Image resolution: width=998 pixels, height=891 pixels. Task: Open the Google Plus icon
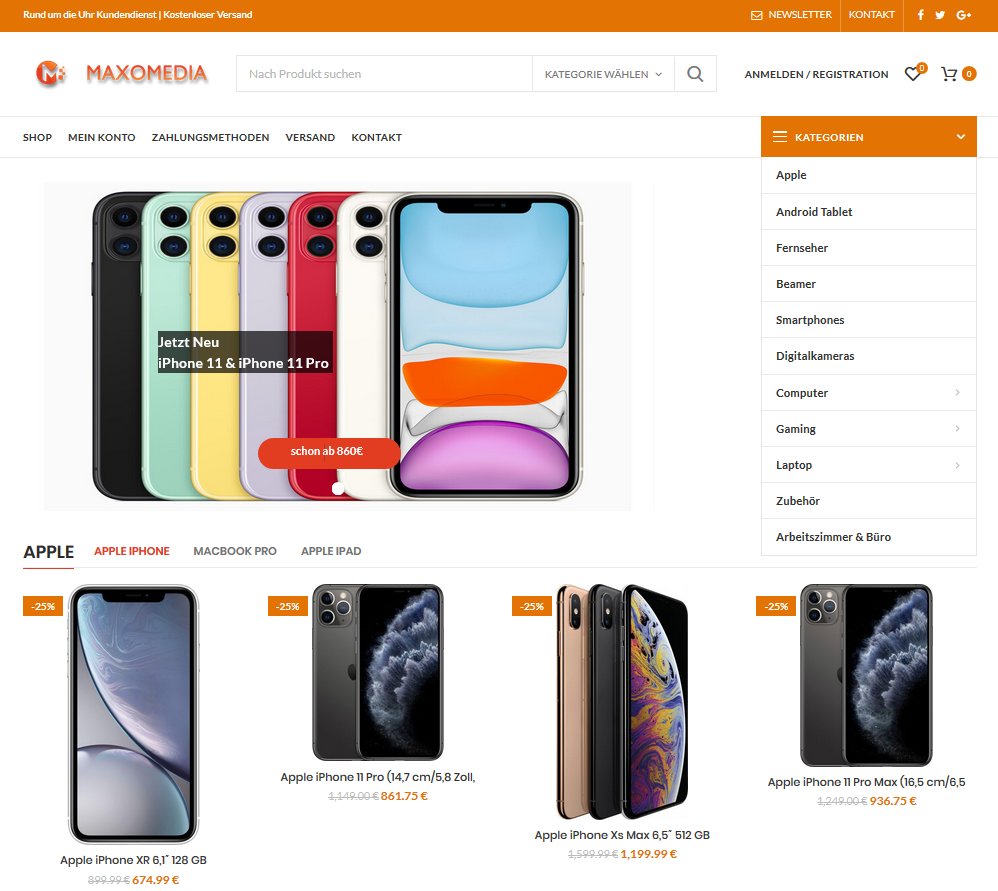(x=964, y=15)
